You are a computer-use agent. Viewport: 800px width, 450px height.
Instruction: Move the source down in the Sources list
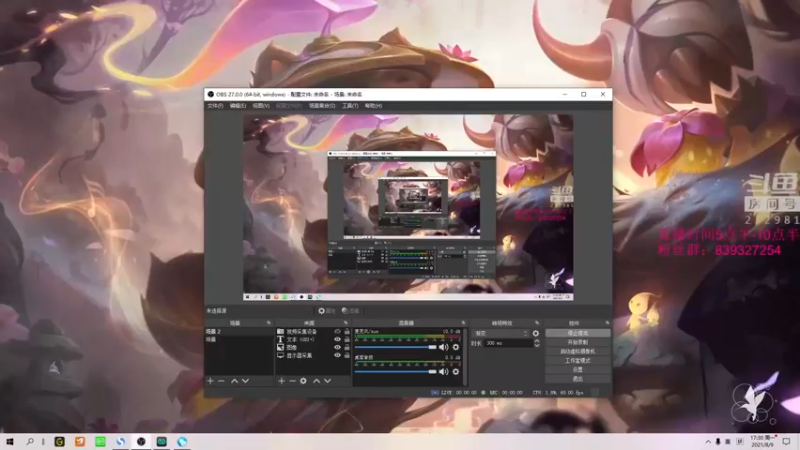click(328, 381)
